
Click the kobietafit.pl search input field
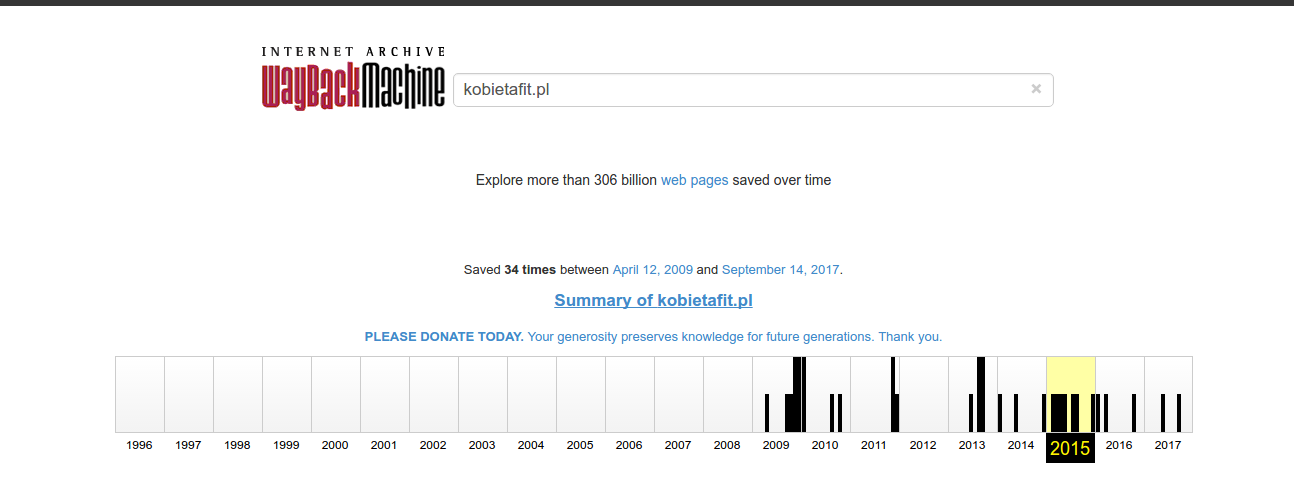pos(740,90)
